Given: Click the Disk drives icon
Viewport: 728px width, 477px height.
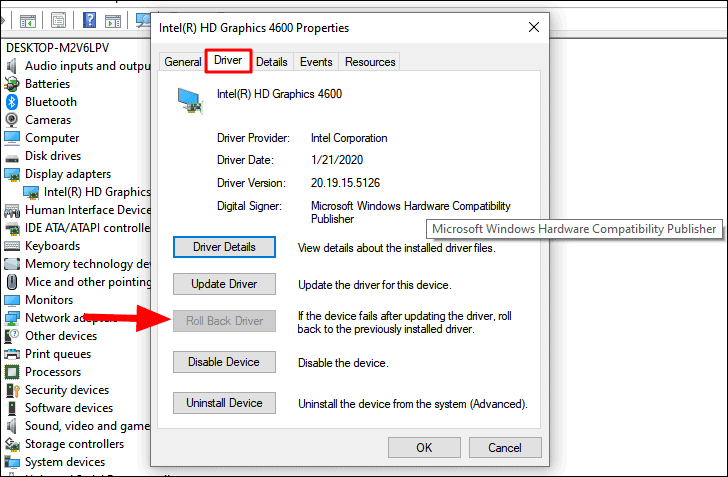Looking at the screenshot, I should click(x=12, y=158).
